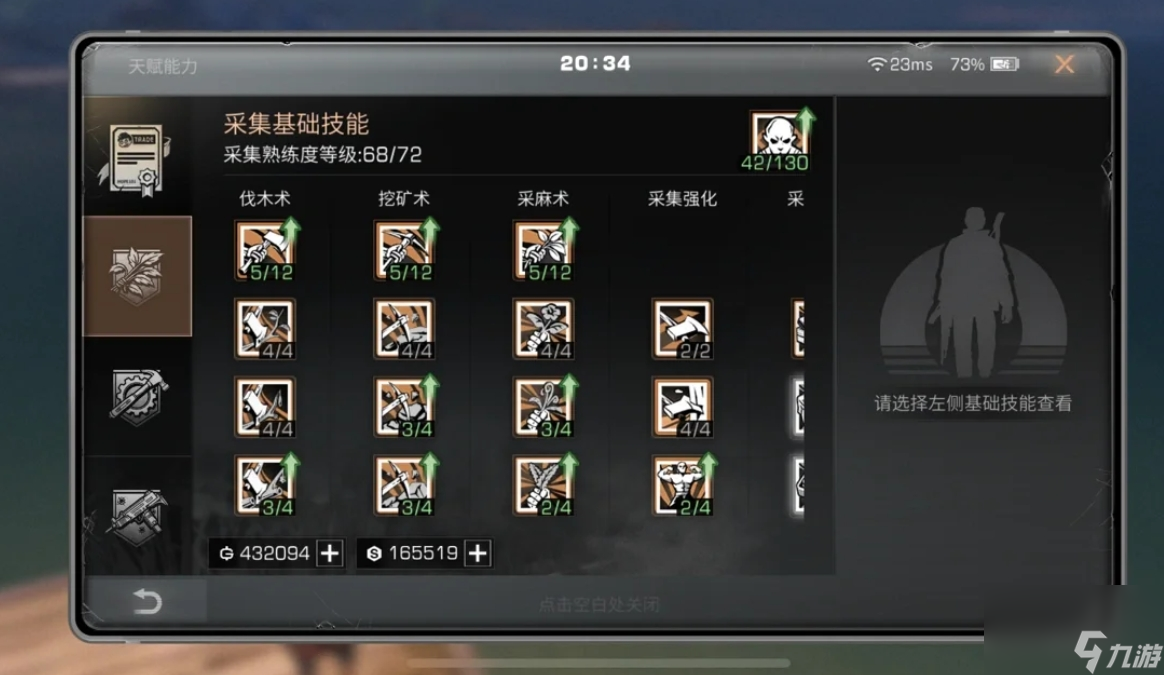
Task: Open the muscle-man skill 2/4 icon
Action: pos(683,486)
